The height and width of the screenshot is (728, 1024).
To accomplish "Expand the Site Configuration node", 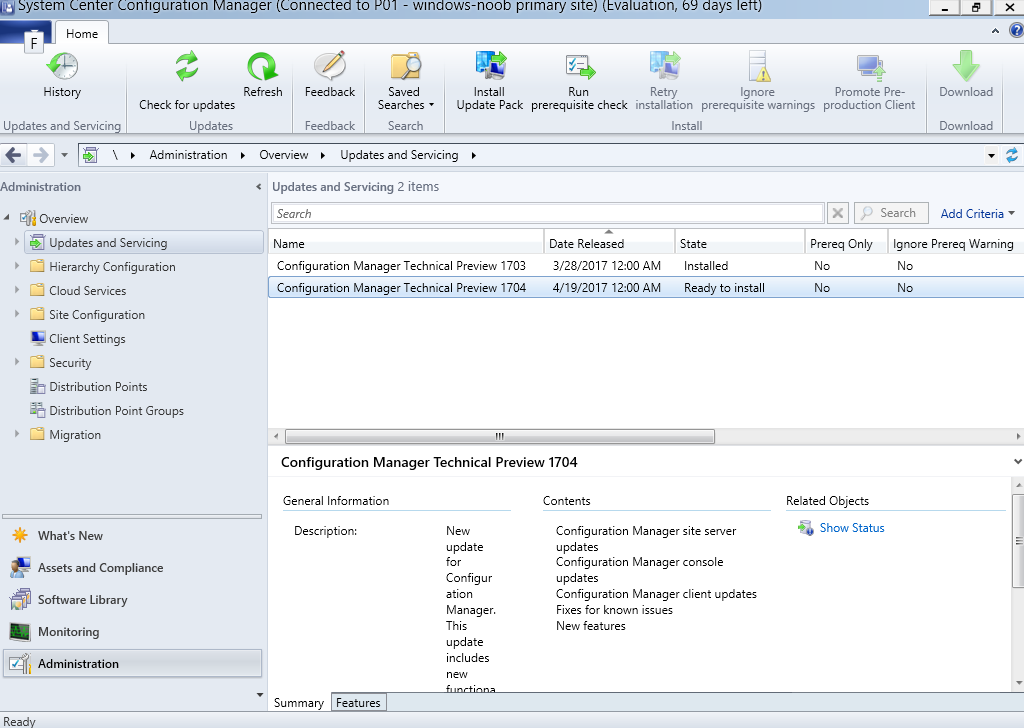I will pos(16,315).
